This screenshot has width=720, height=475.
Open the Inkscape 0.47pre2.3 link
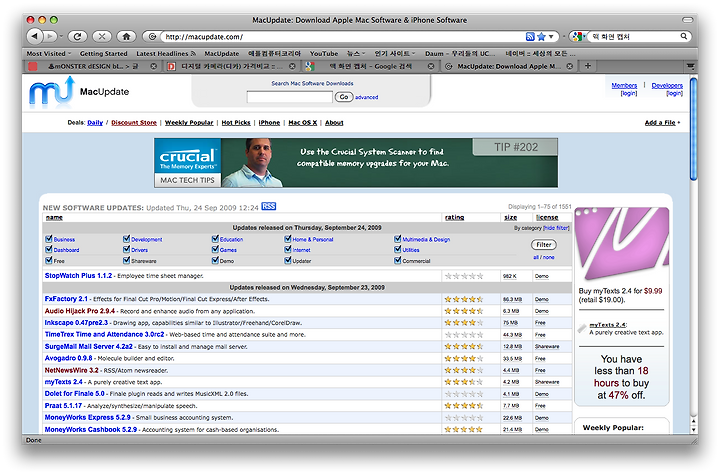[76, 322]
